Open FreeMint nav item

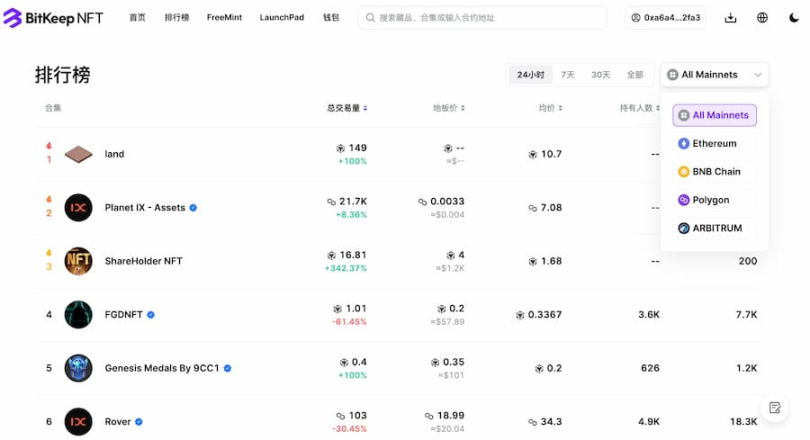click(224, 18)
